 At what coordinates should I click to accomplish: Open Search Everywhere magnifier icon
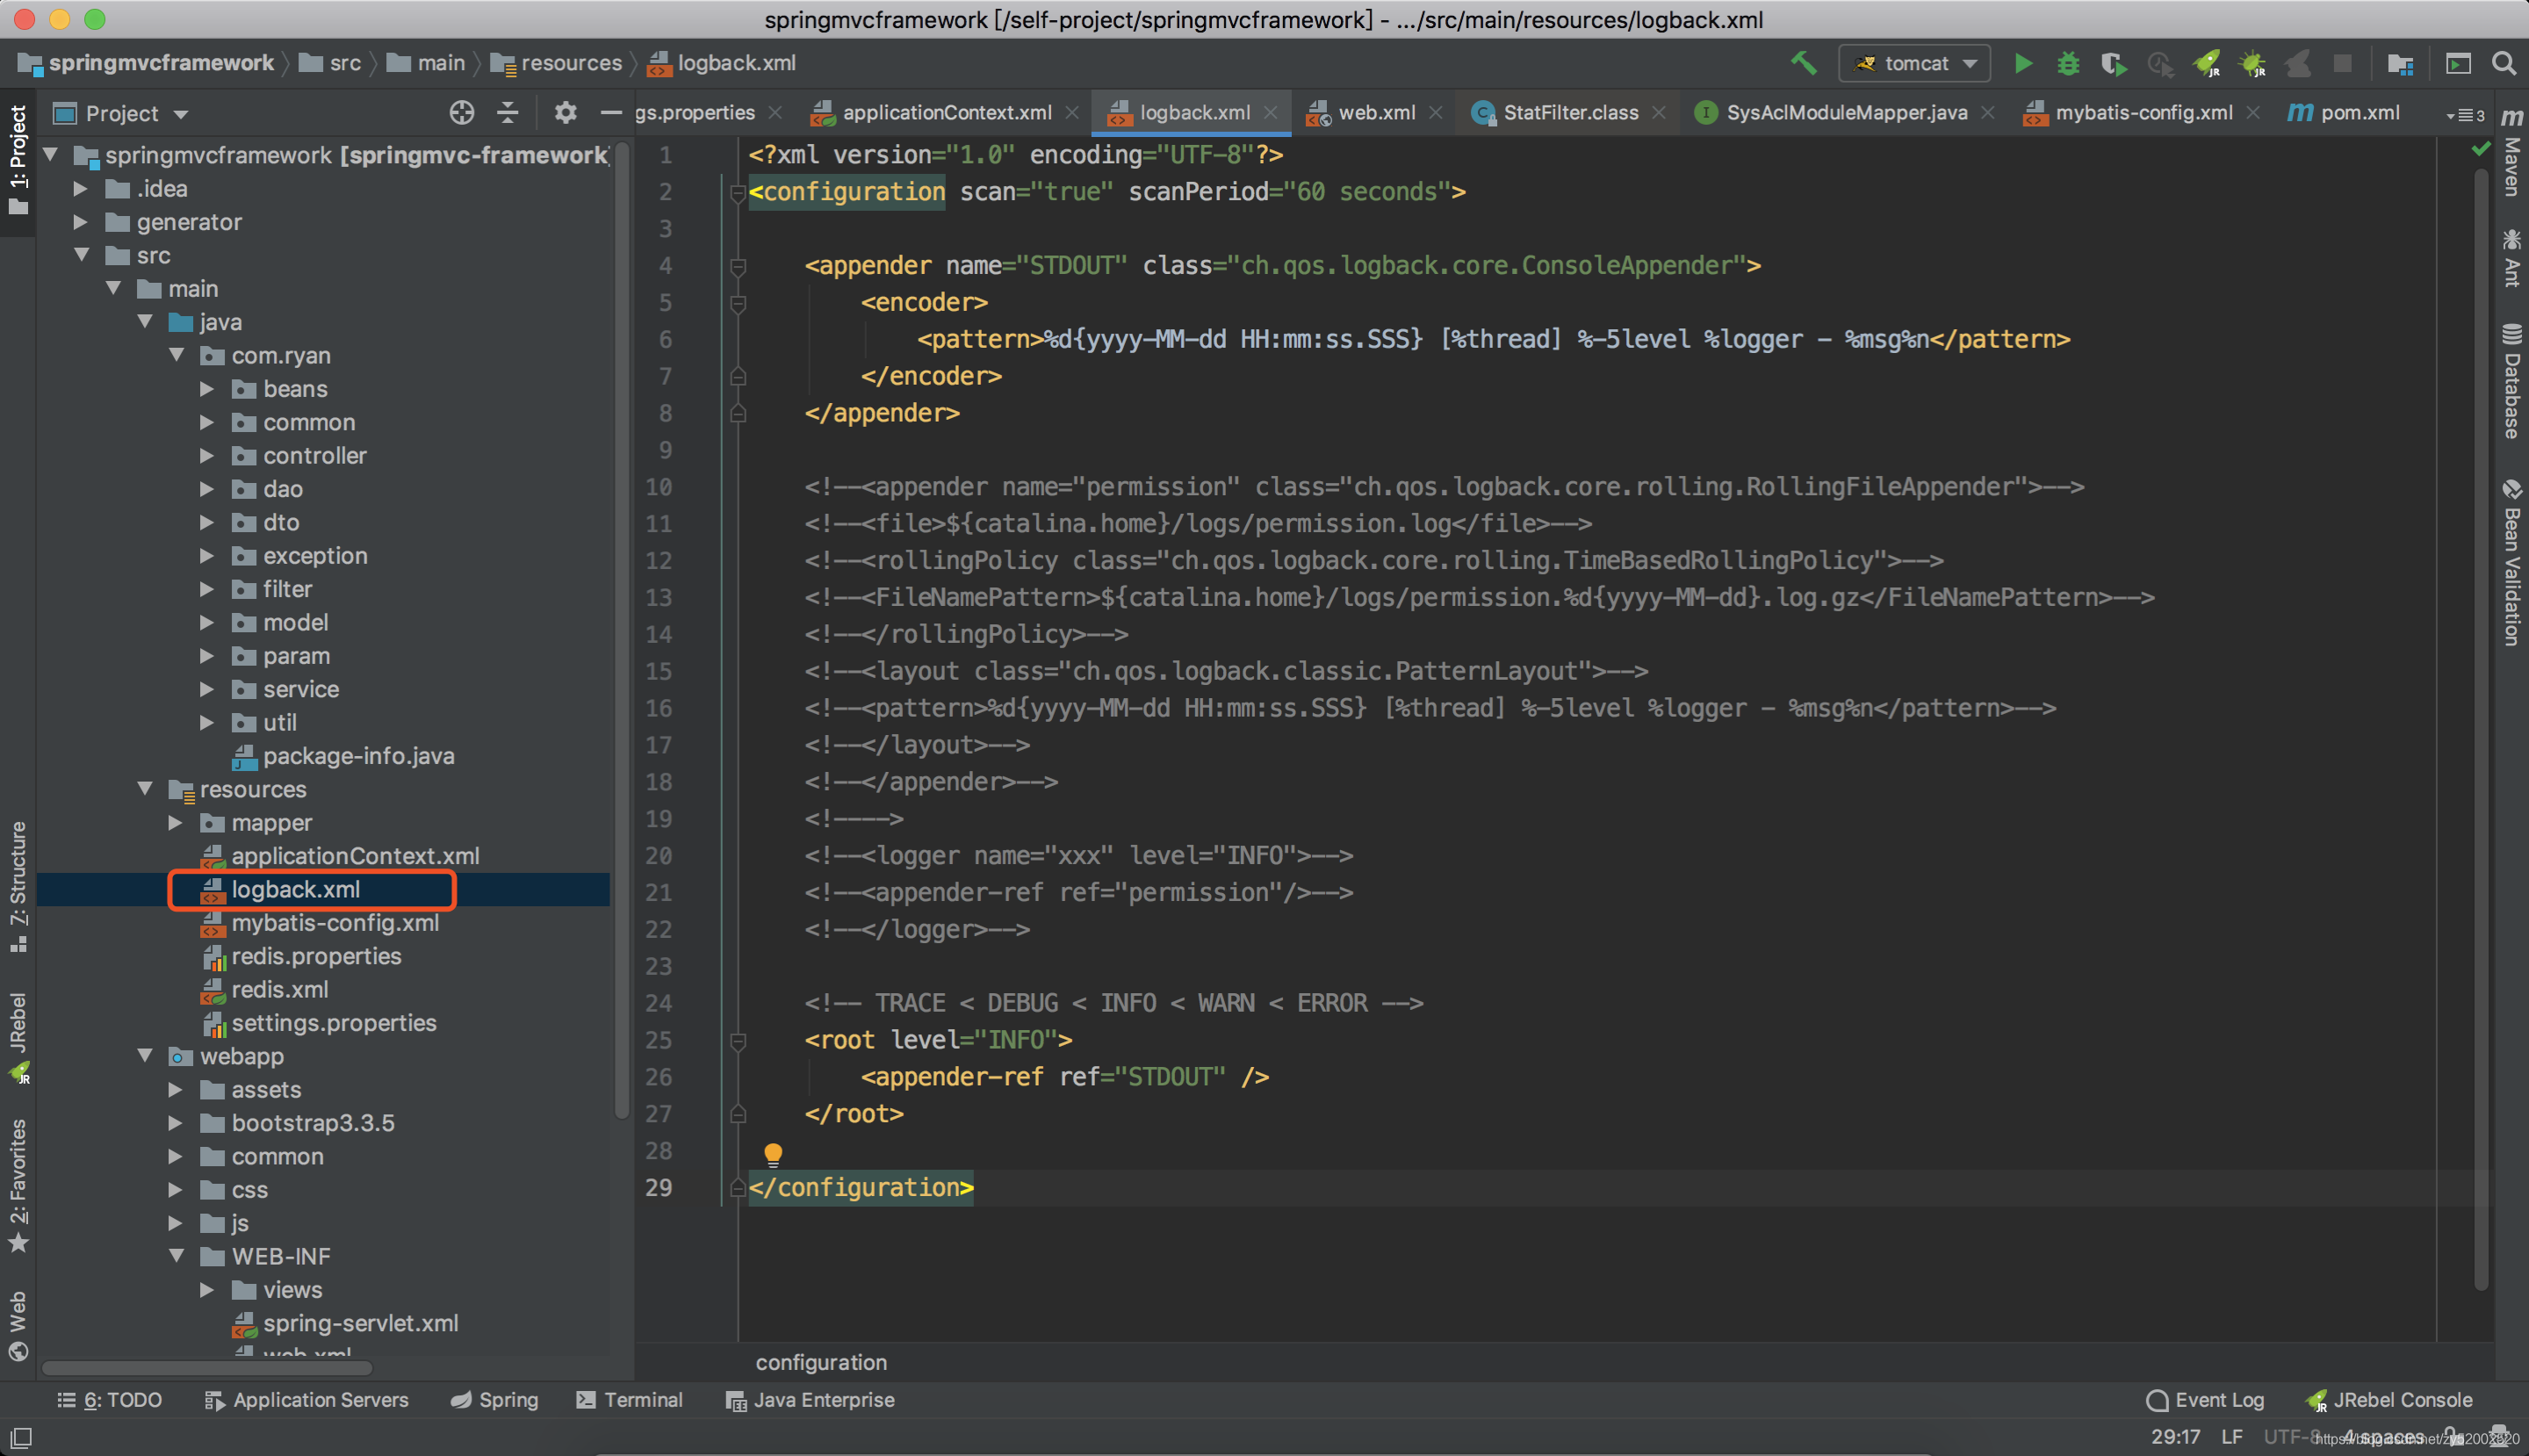2503,63
